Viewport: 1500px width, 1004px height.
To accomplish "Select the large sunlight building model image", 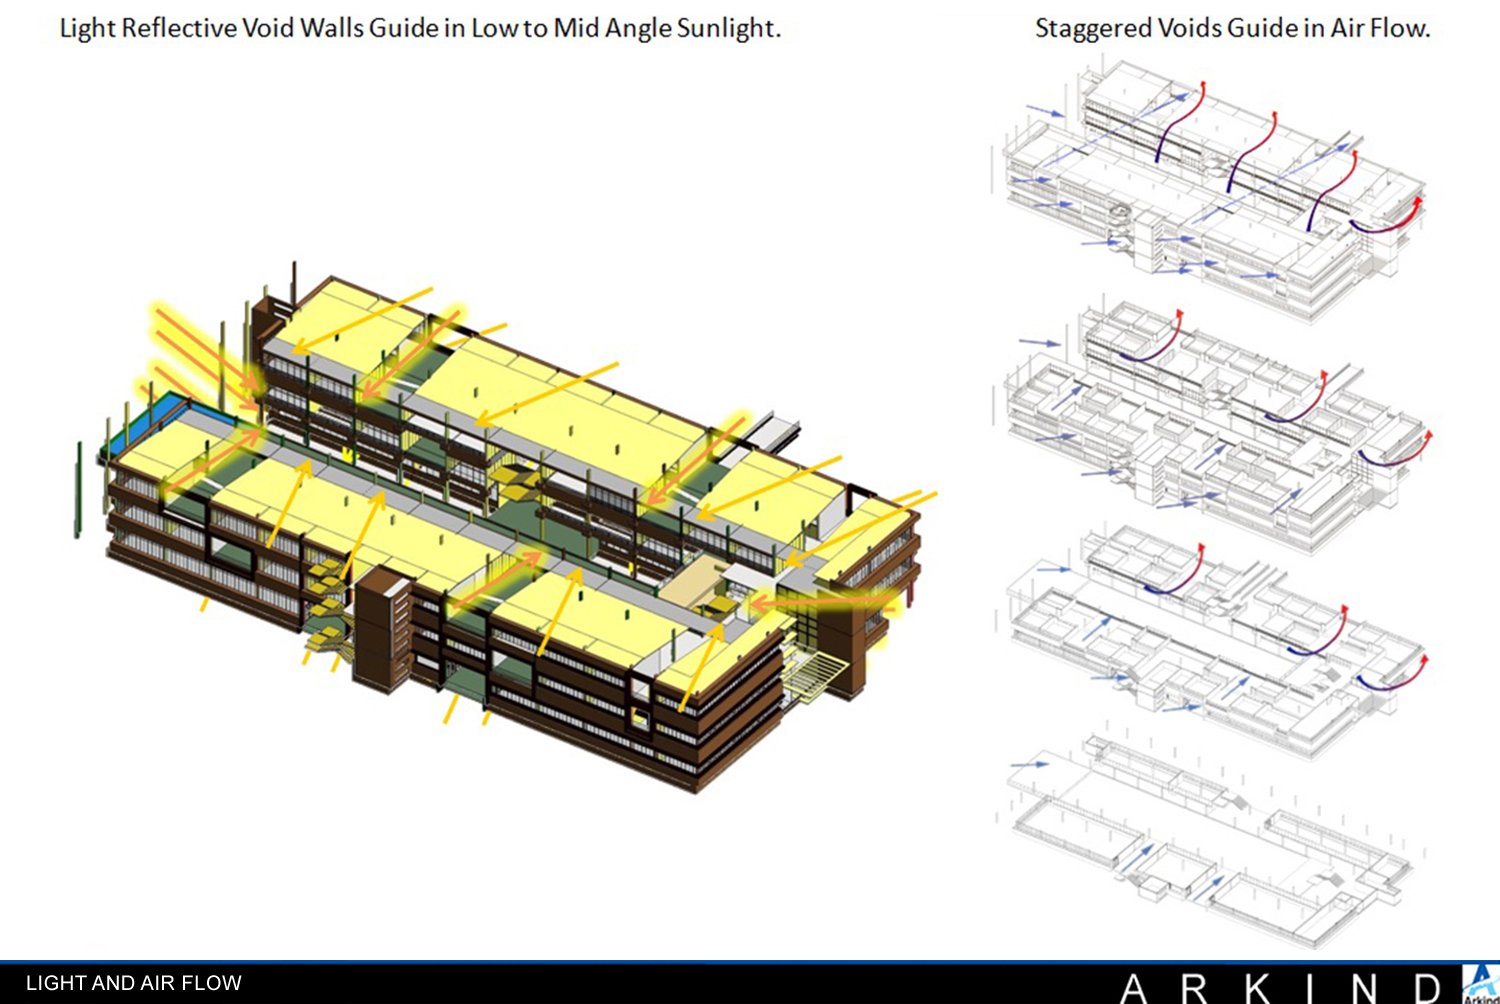I will [507, 528].
